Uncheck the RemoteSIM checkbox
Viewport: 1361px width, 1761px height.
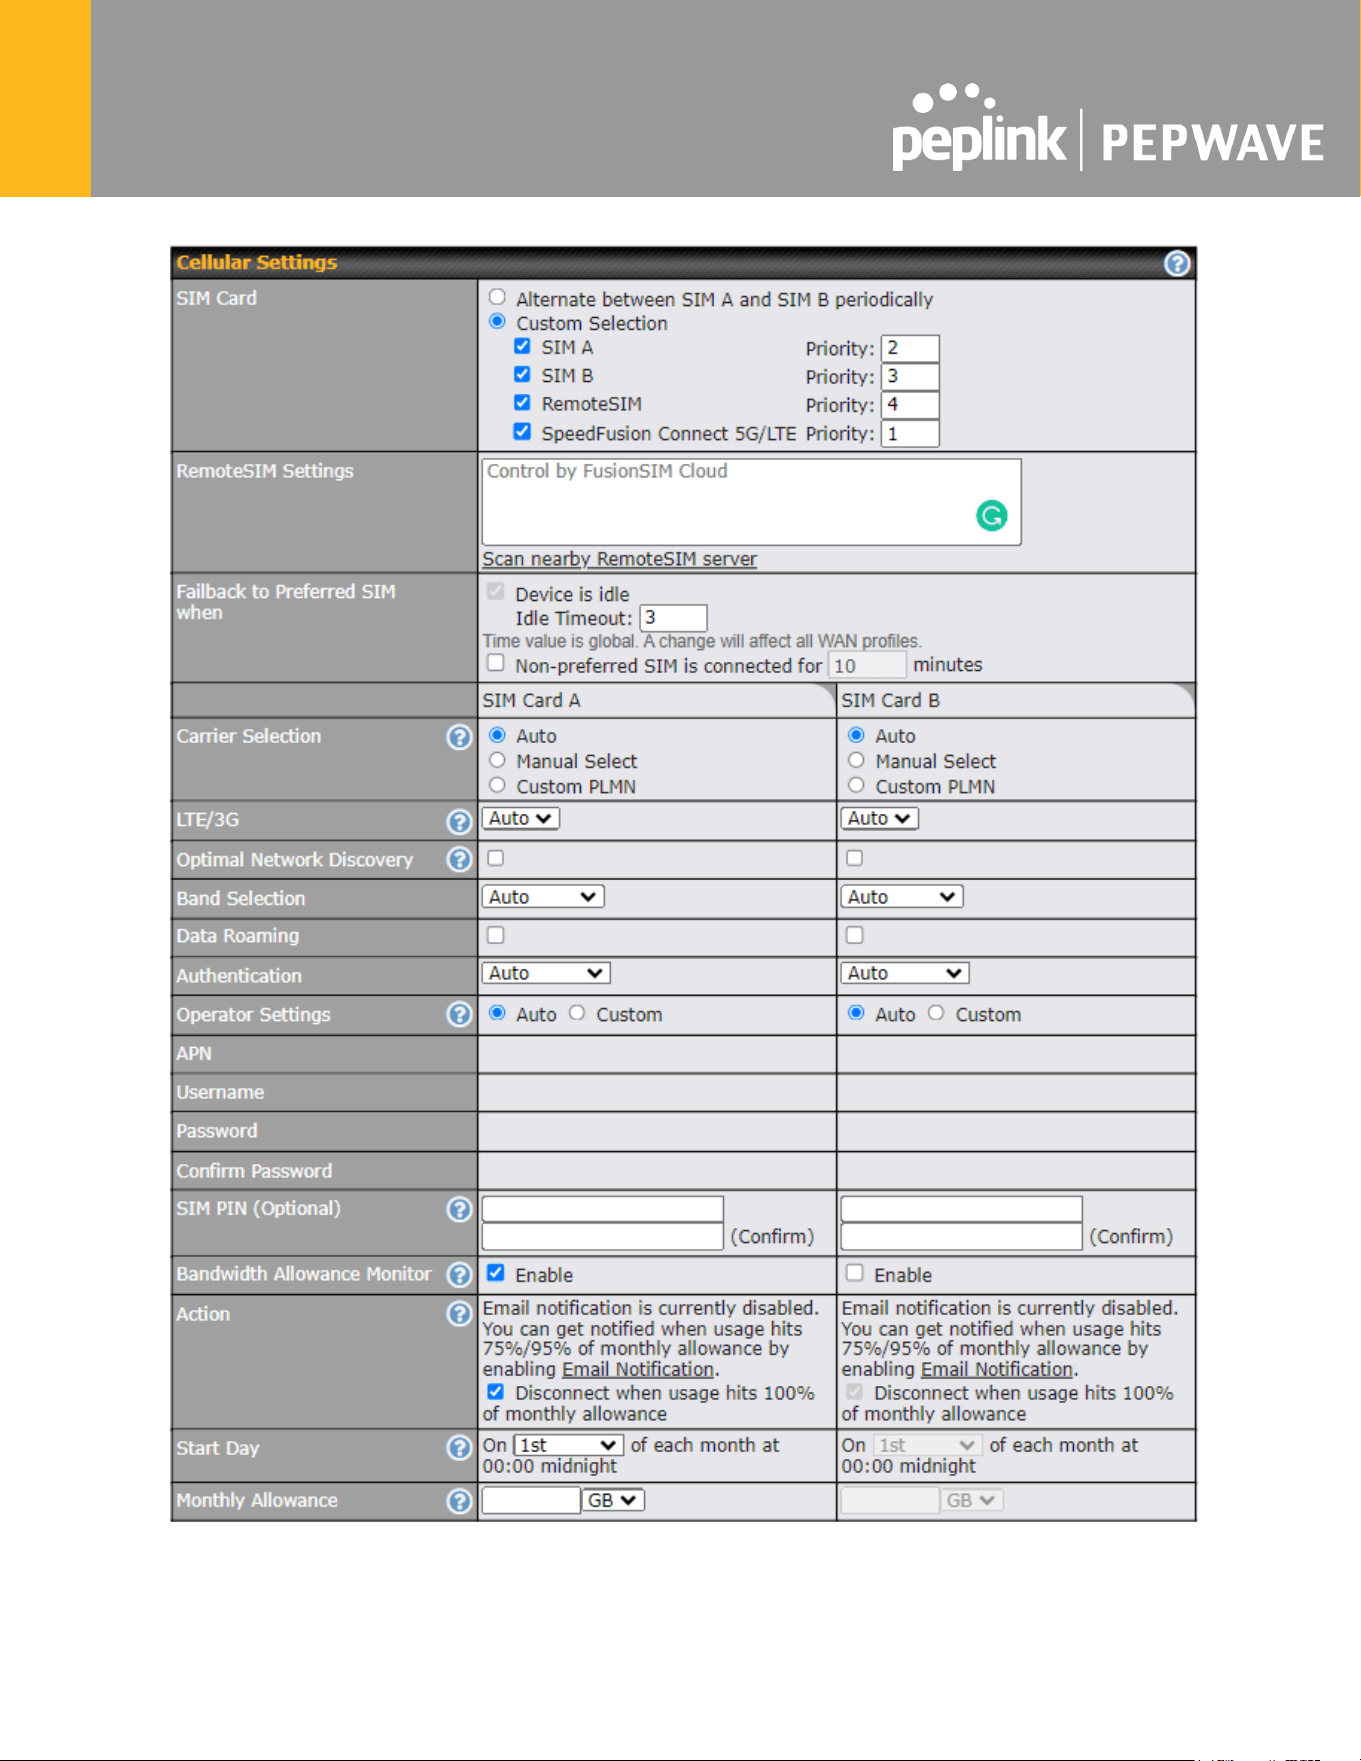522,402
